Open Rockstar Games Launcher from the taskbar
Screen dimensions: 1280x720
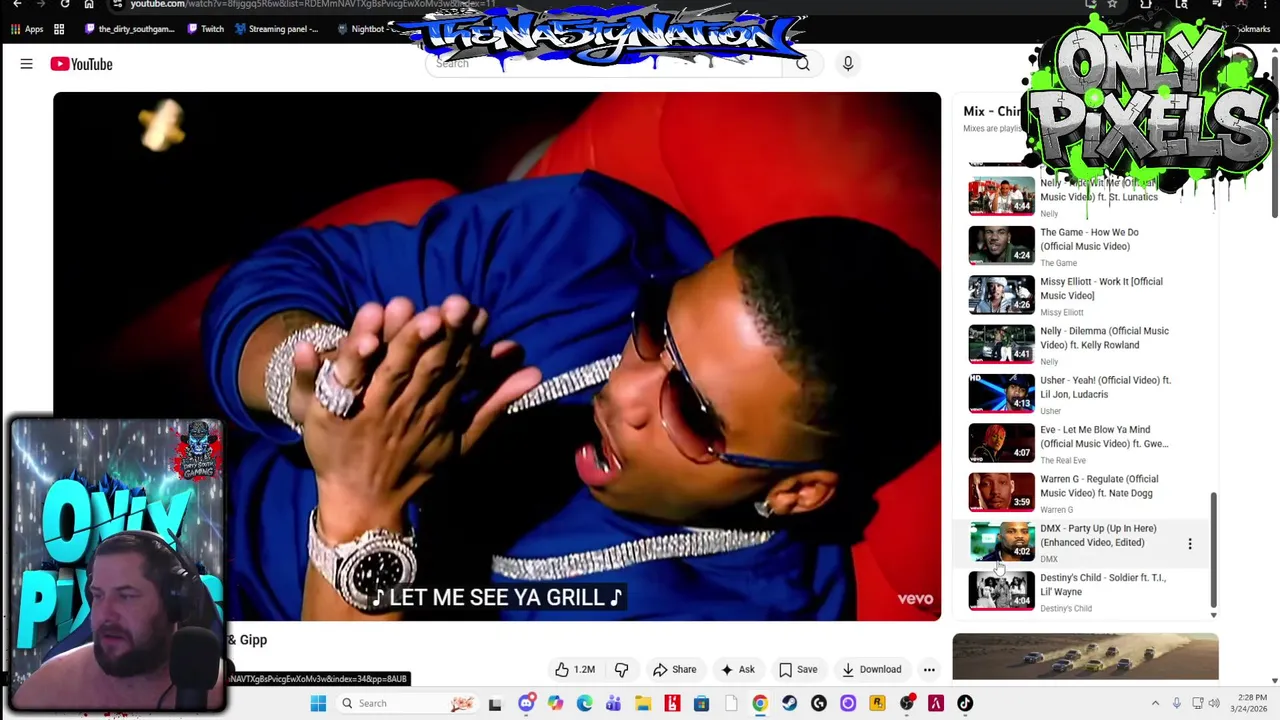(x=877, y=703)
